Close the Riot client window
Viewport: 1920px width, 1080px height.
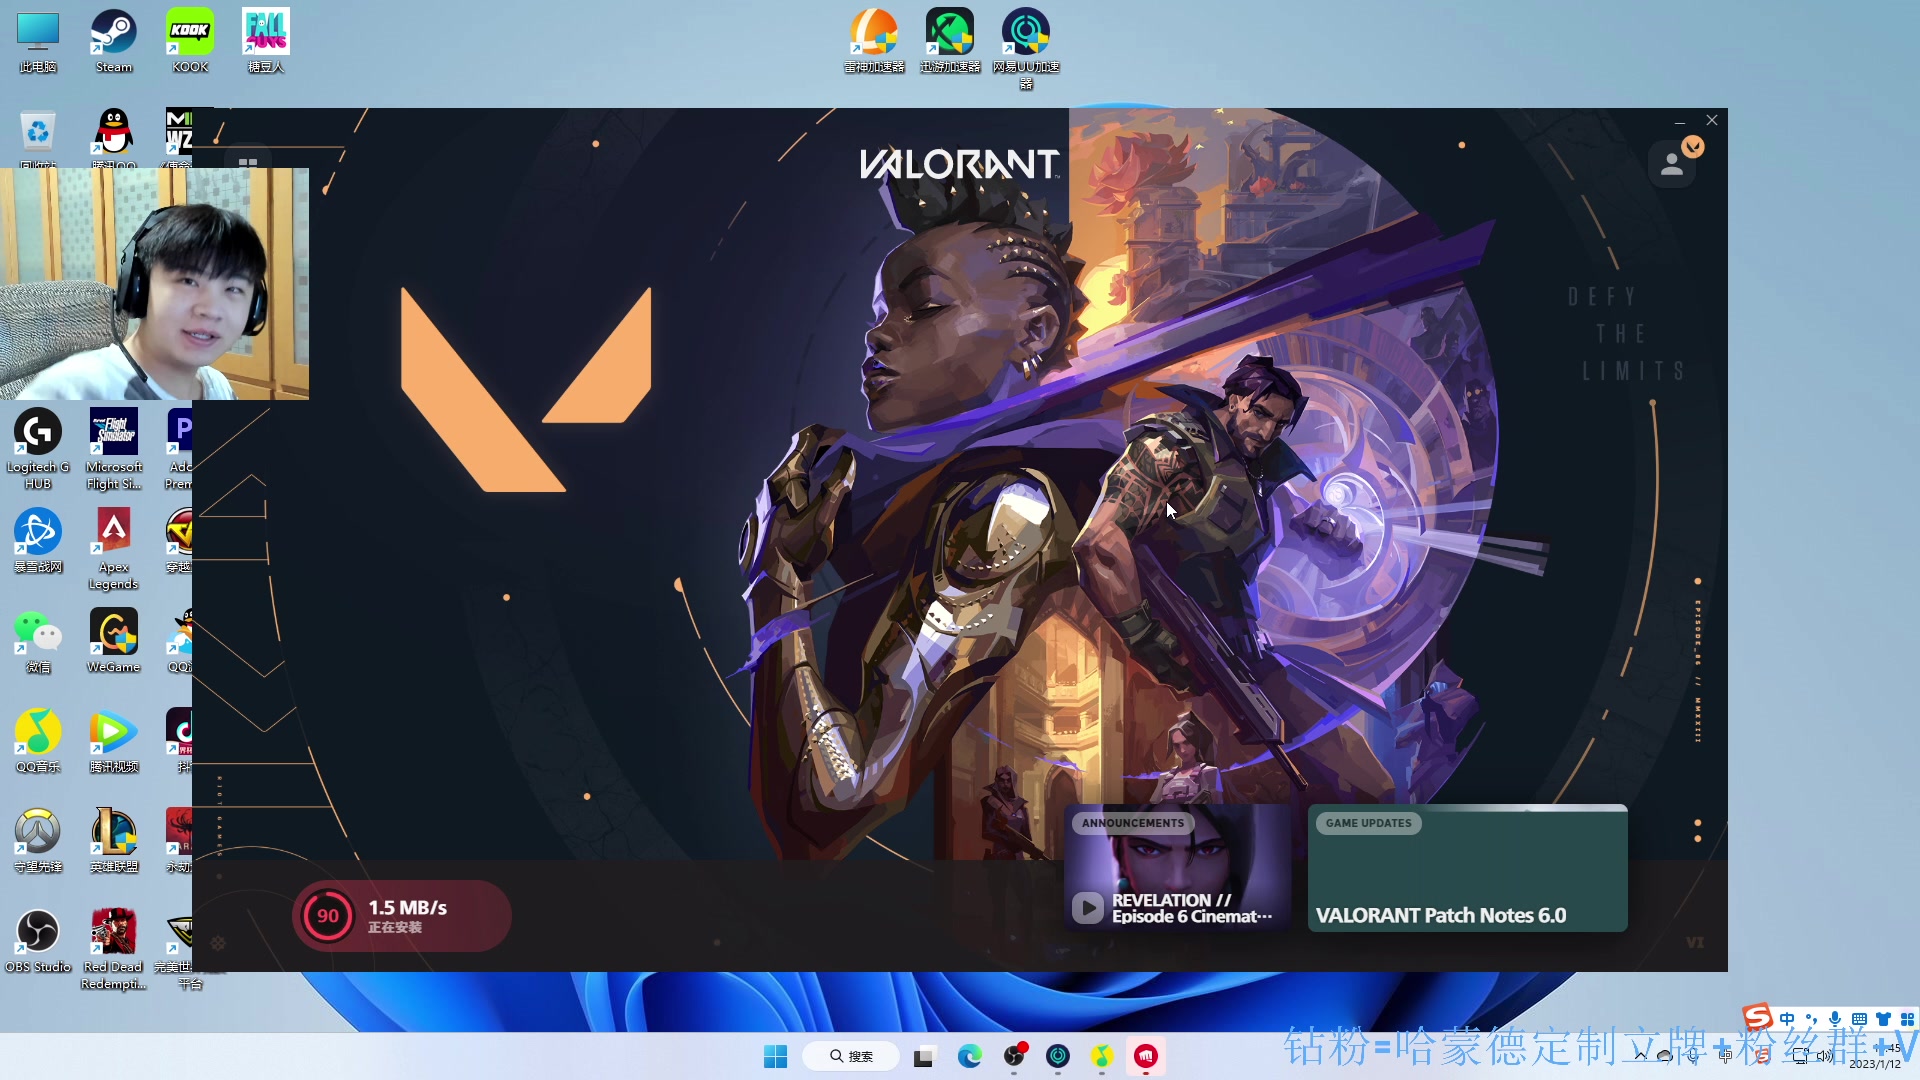click(1712, 121)
